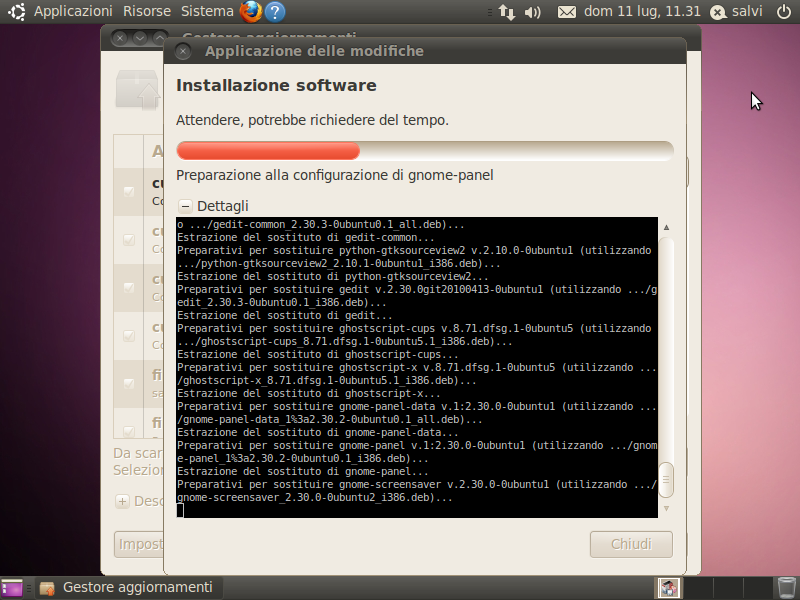Close the Applicazione delle modifiche dialog
The height and width of the screenshot is (600, 800).
pos(183,51)
